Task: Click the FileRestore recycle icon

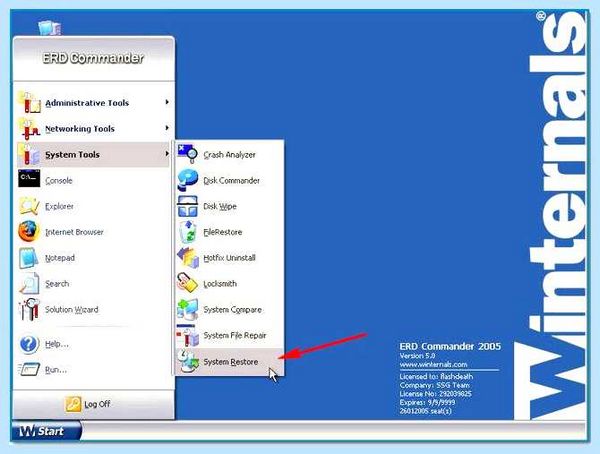Action: point(188,232)
